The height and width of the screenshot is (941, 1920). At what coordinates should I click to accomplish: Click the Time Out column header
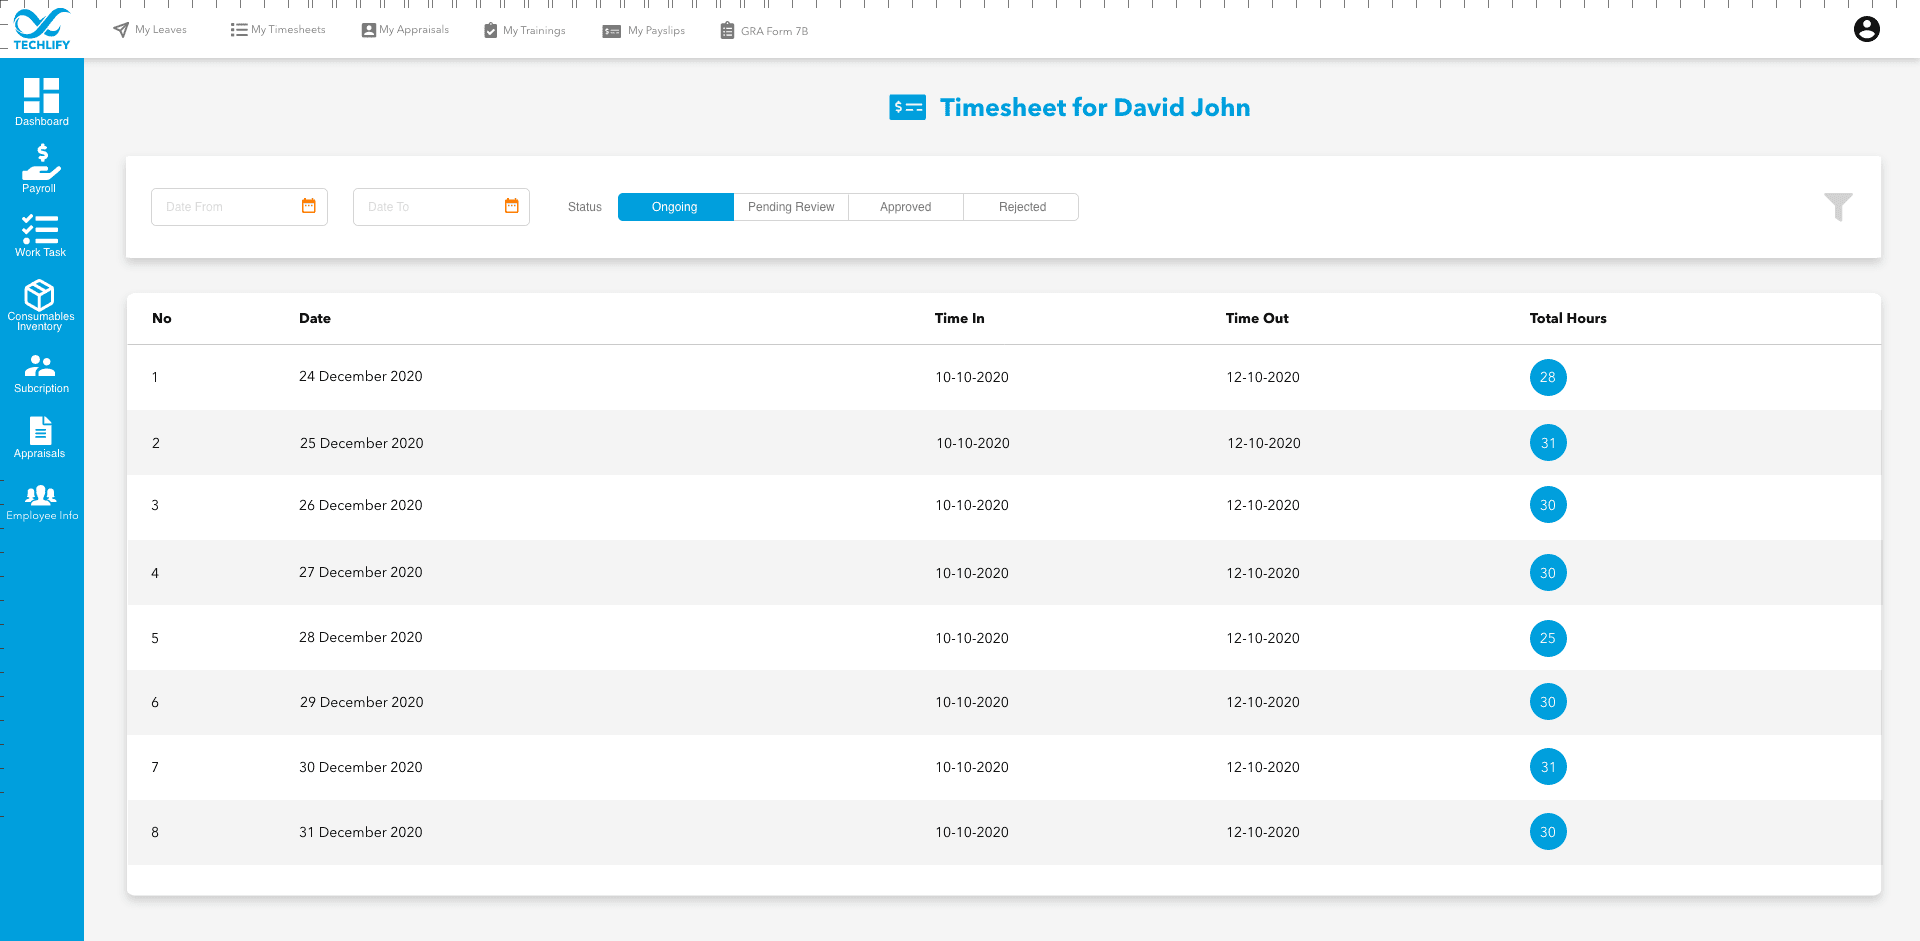[1257, 318]
